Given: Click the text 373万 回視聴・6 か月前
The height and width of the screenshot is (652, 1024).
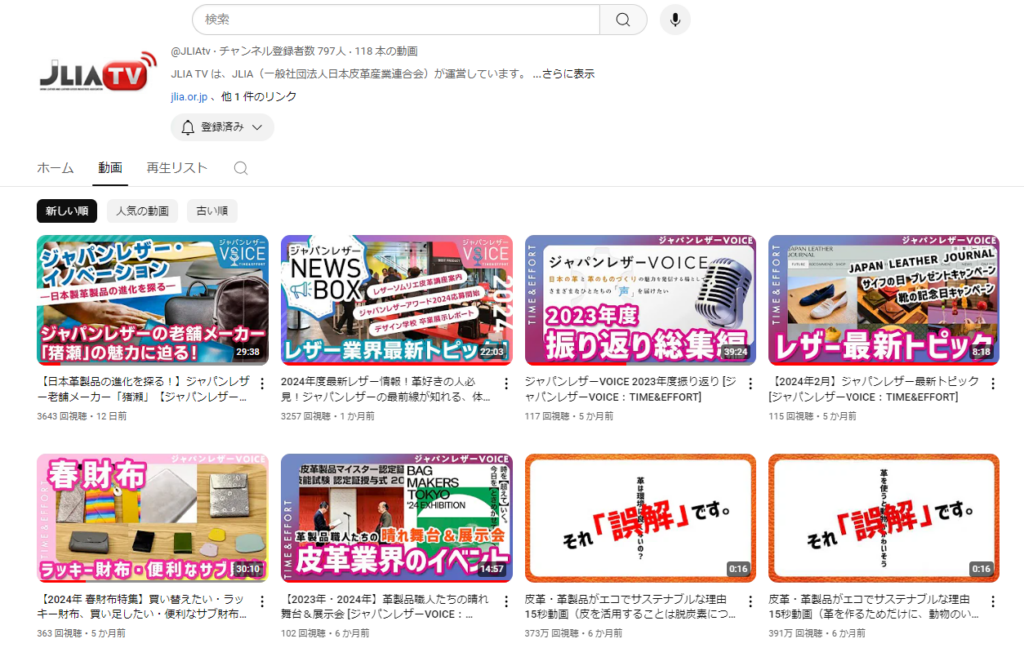Looking at the screenshot, I should tap(573, 633).
